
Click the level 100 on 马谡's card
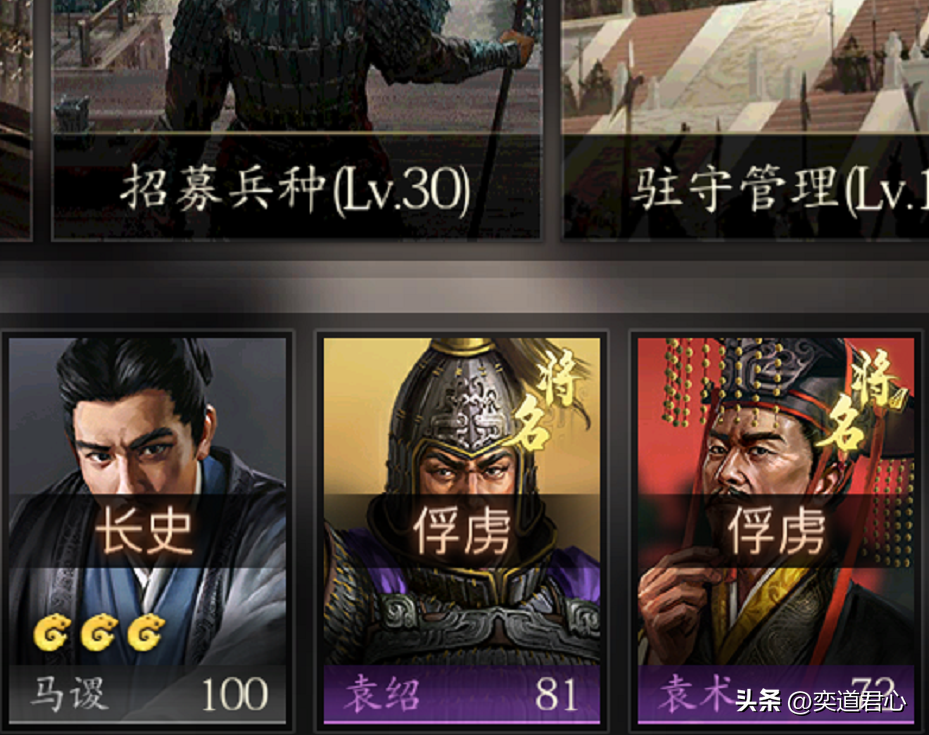pyautogui.click(x=235, y=694)
